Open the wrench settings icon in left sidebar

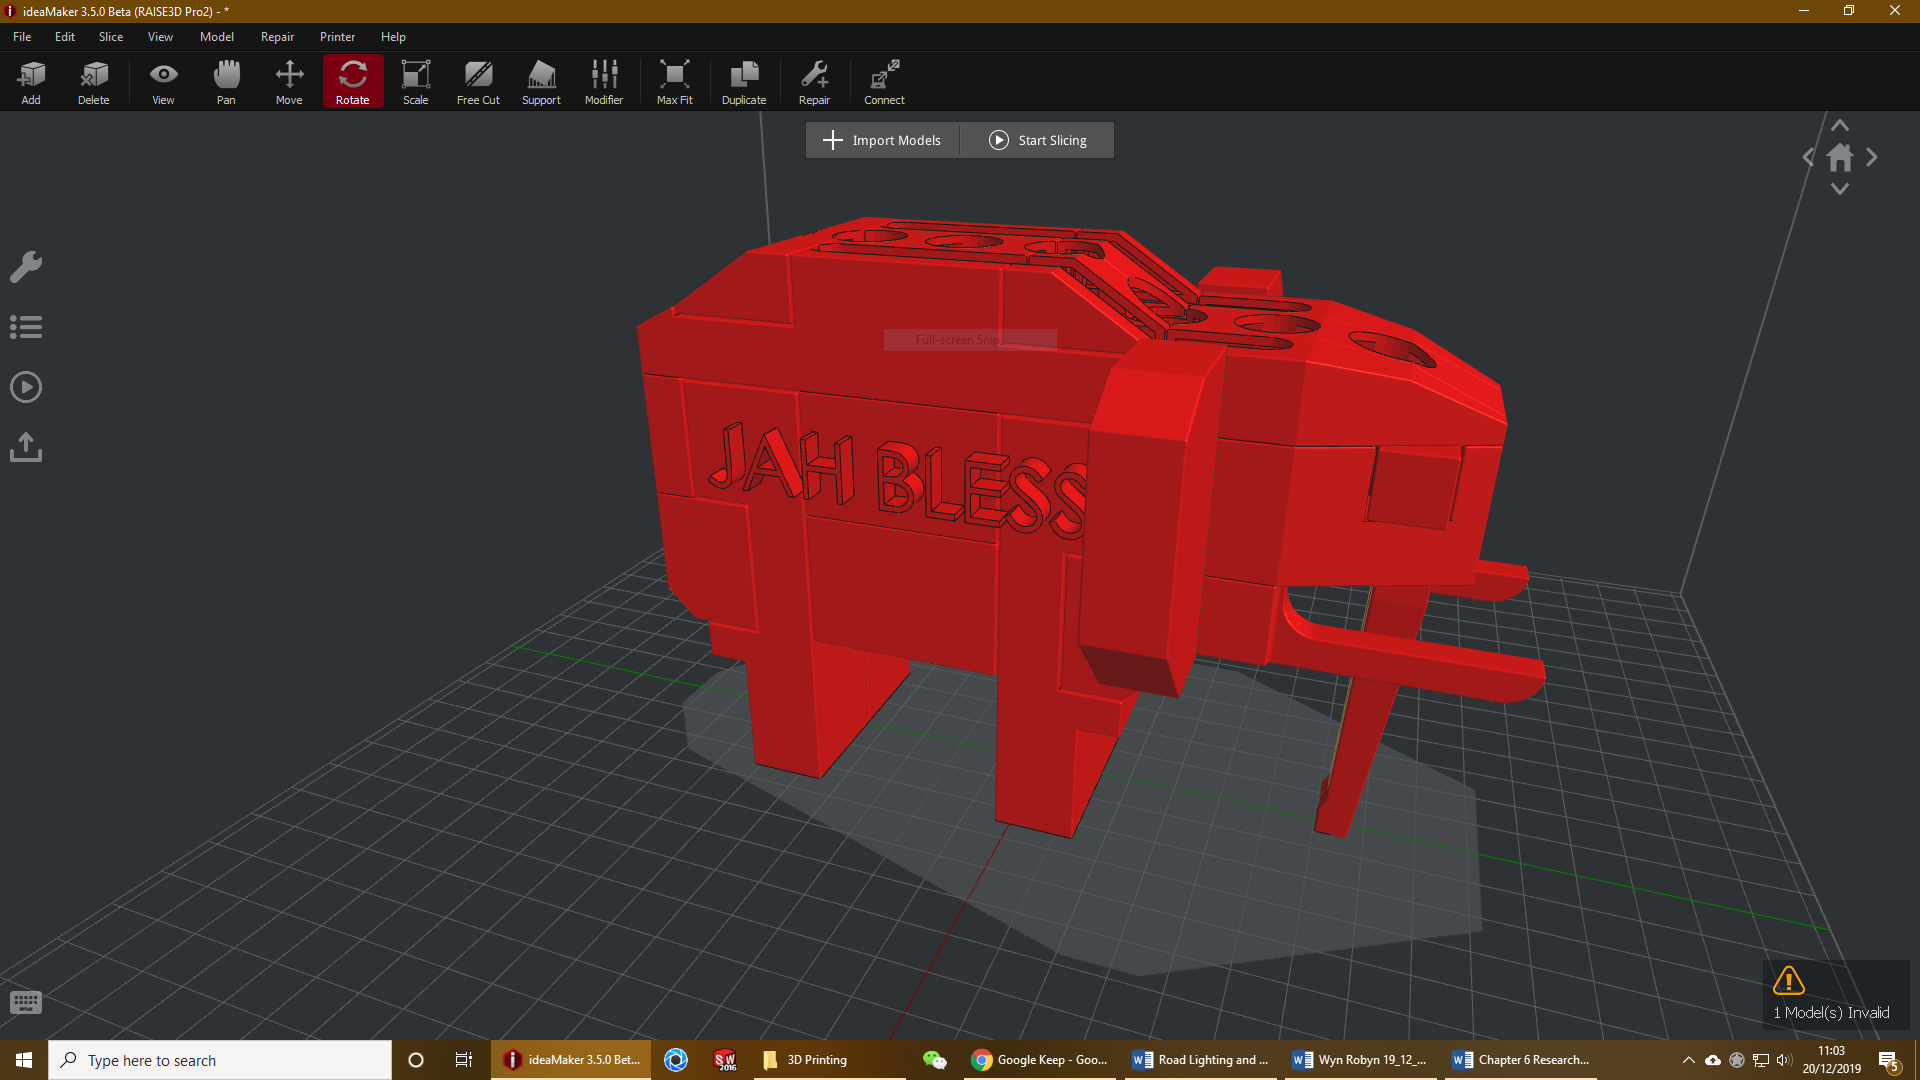tap(26, 267)
